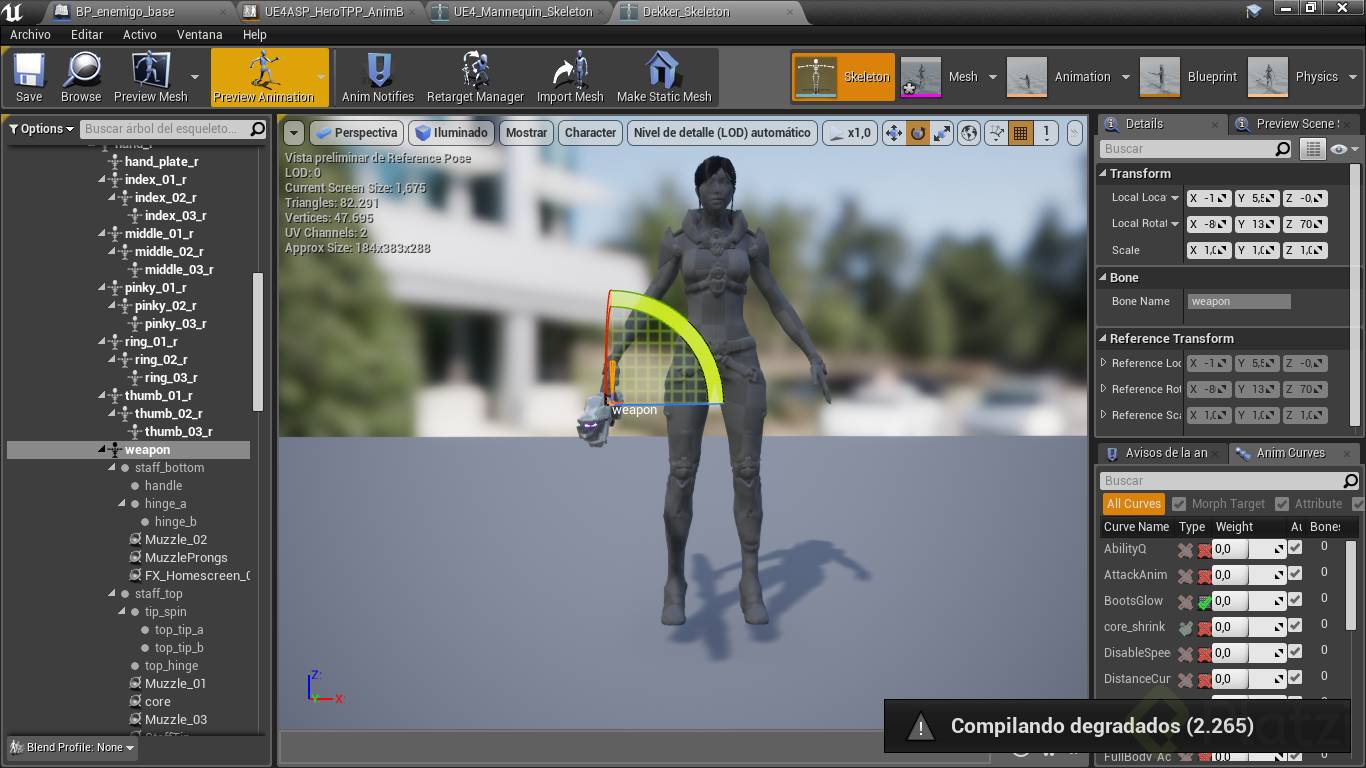Toggle morph type icon for core_shrink curve
Viewport: 1366px width, 768px height.
click(1185, 628)
